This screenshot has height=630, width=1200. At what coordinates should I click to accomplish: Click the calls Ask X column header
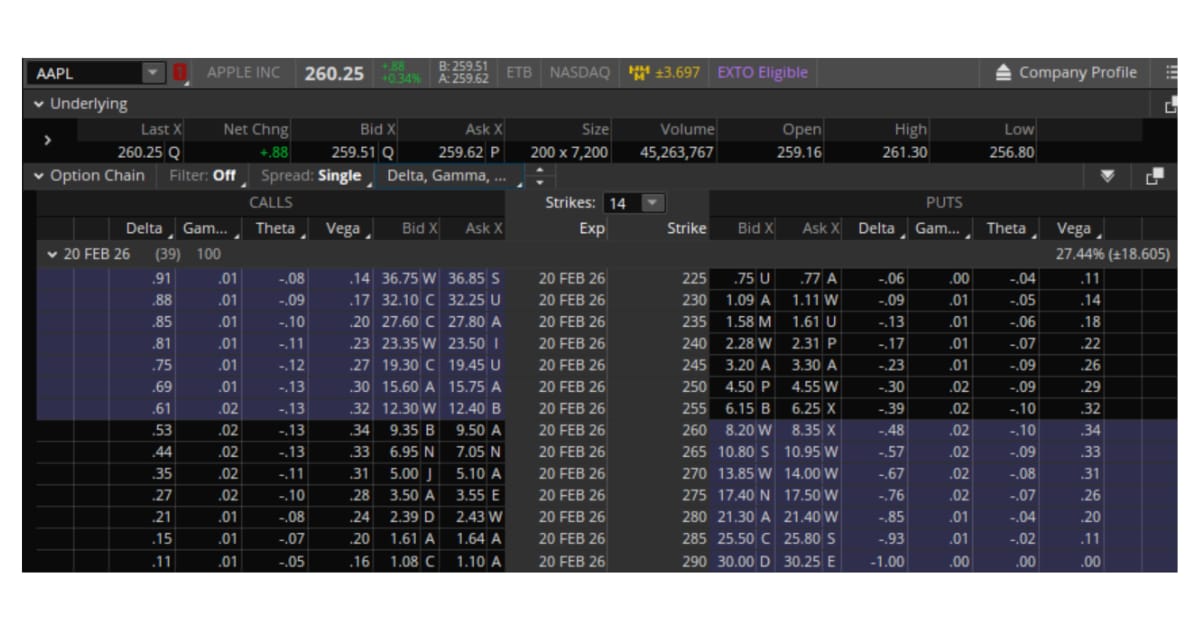click(x=473, y=228)
